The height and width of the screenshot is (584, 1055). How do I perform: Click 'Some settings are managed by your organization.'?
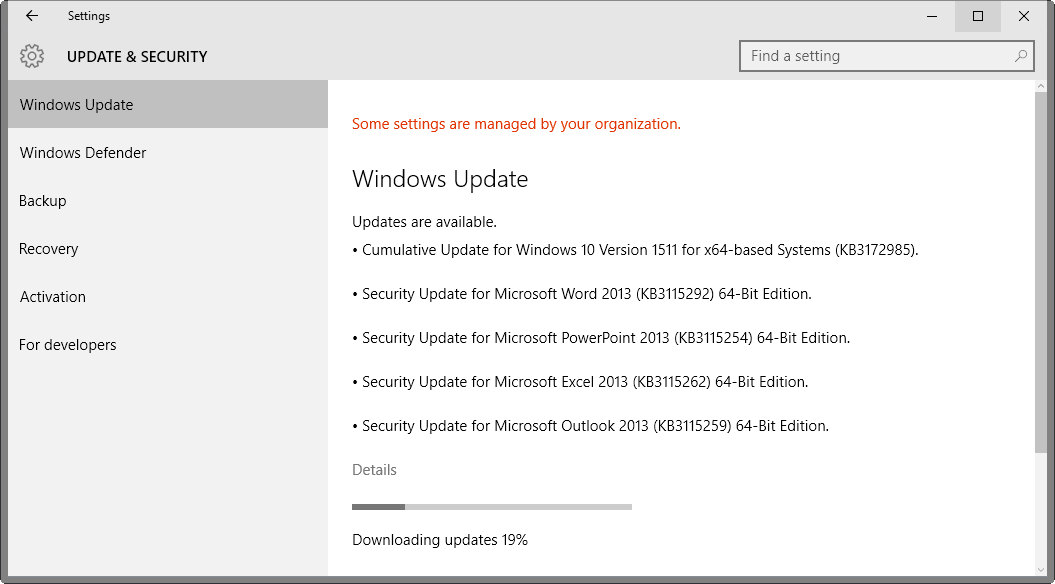[x=516, y=124]
